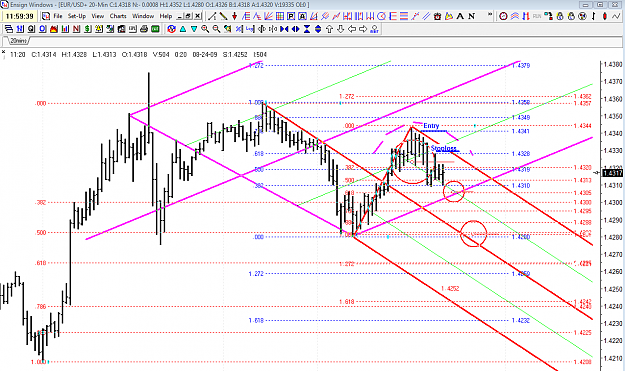Screen dimensions: 625x371
Task: Click the boxed A tool icon
Action: pyautogui.click(x=302, y=16)
